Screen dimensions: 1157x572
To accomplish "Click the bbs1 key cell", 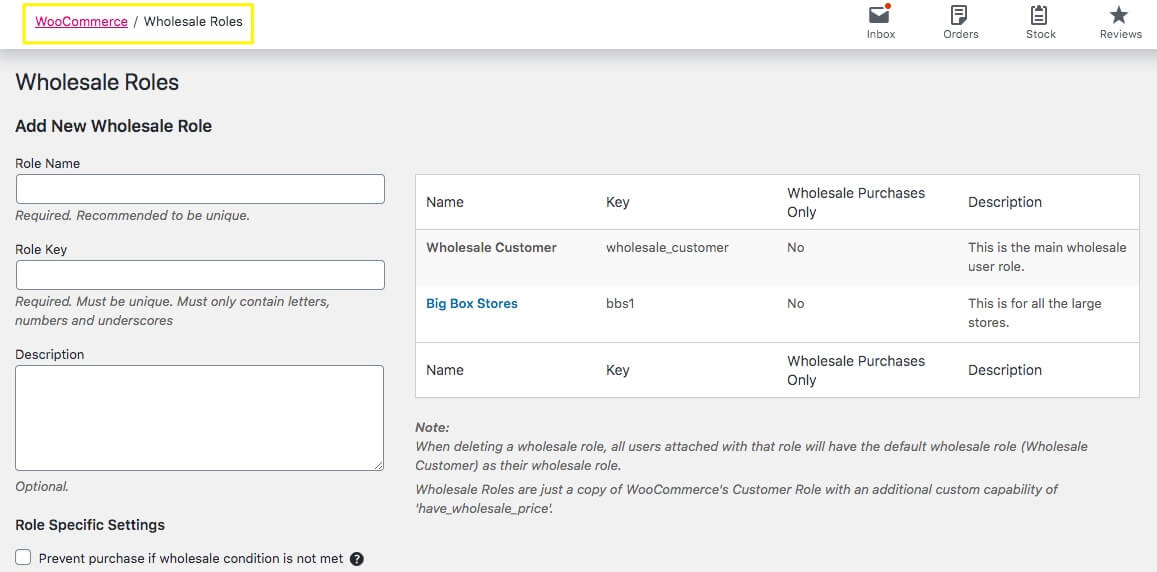I will pos(620,304).
